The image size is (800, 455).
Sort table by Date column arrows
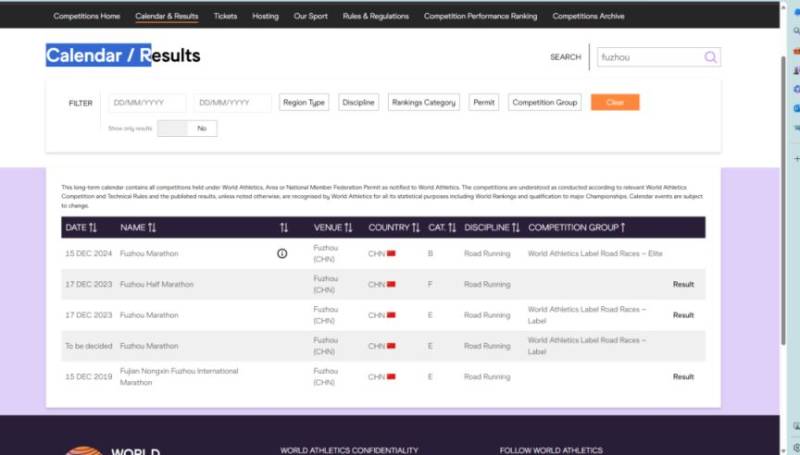coord(93,228)
